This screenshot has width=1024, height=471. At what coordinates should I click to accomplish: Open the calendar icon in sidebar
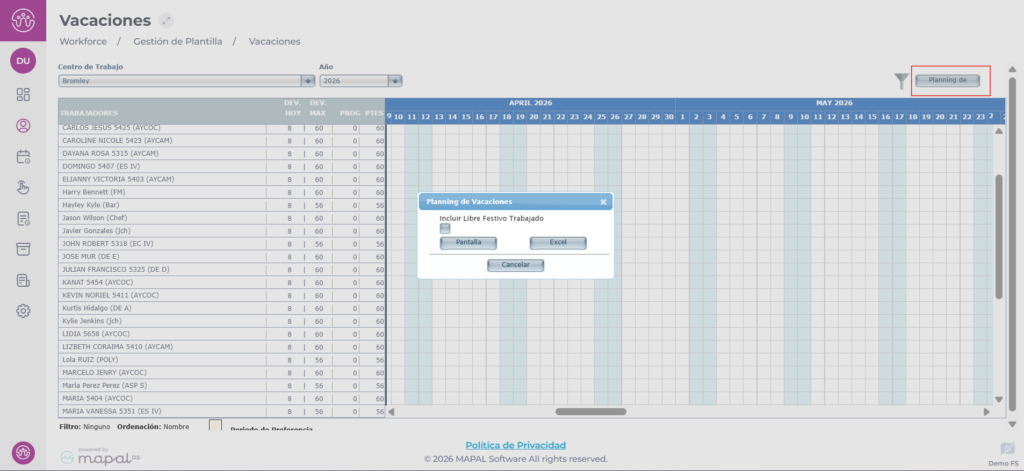pyautogui.click(x=23, y=157)
